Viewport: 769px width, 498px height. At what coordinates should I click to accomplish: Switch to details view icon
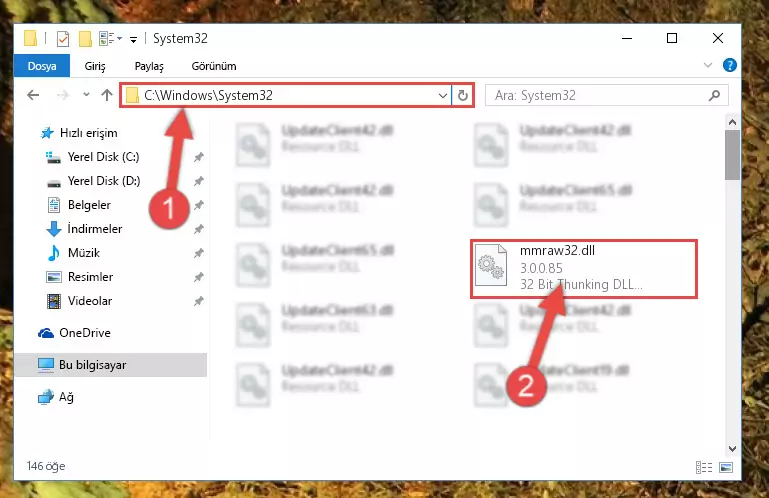tap(704, 468)
